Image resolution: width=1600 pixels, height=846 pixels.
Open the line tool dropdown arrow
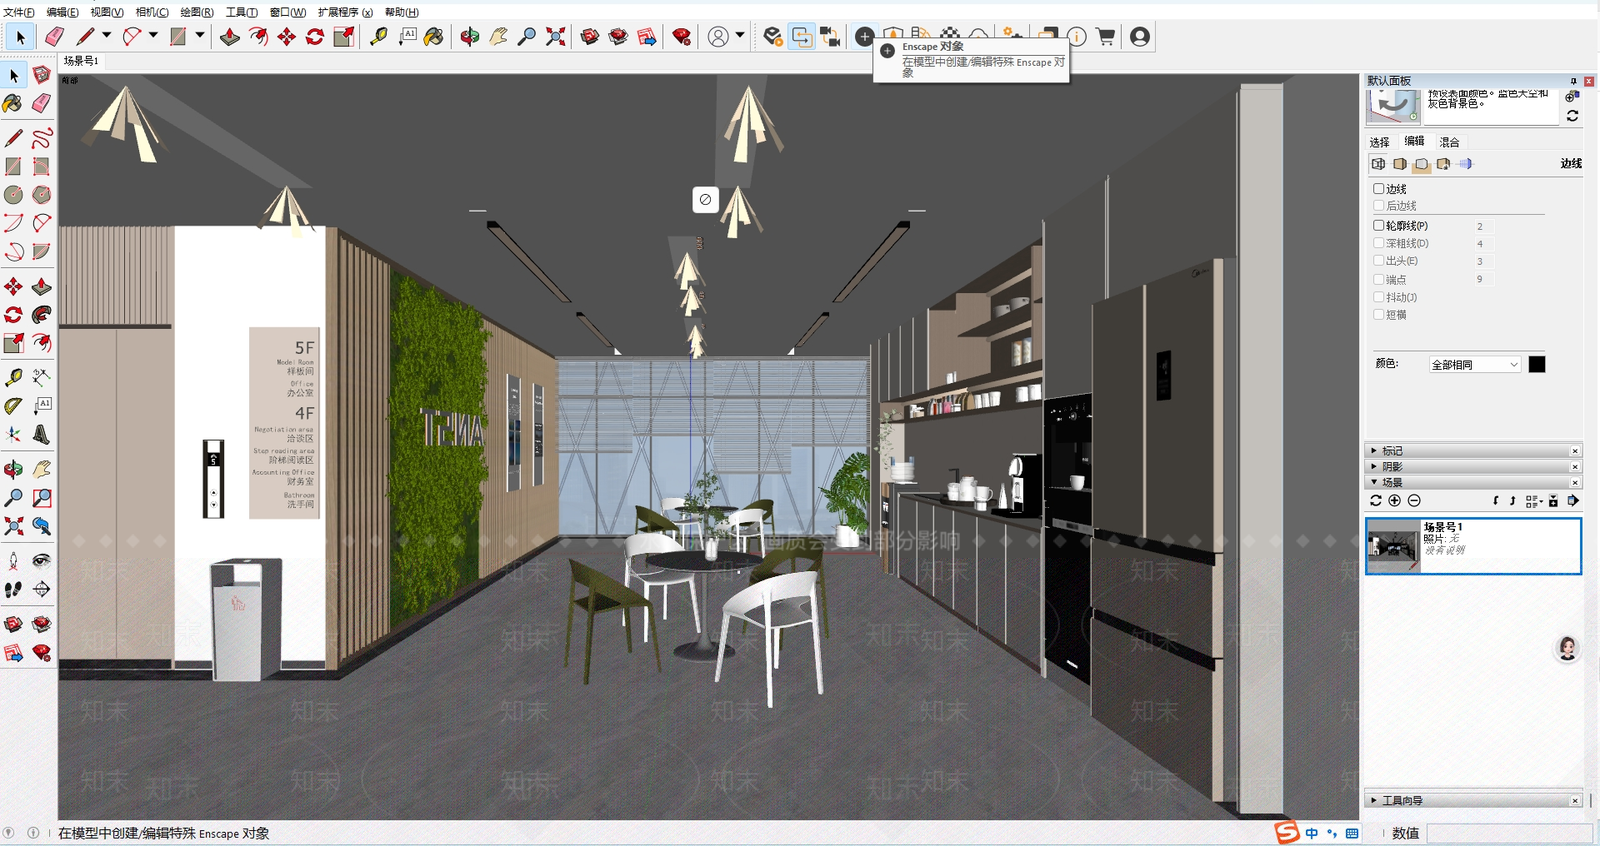coord(106,35)
